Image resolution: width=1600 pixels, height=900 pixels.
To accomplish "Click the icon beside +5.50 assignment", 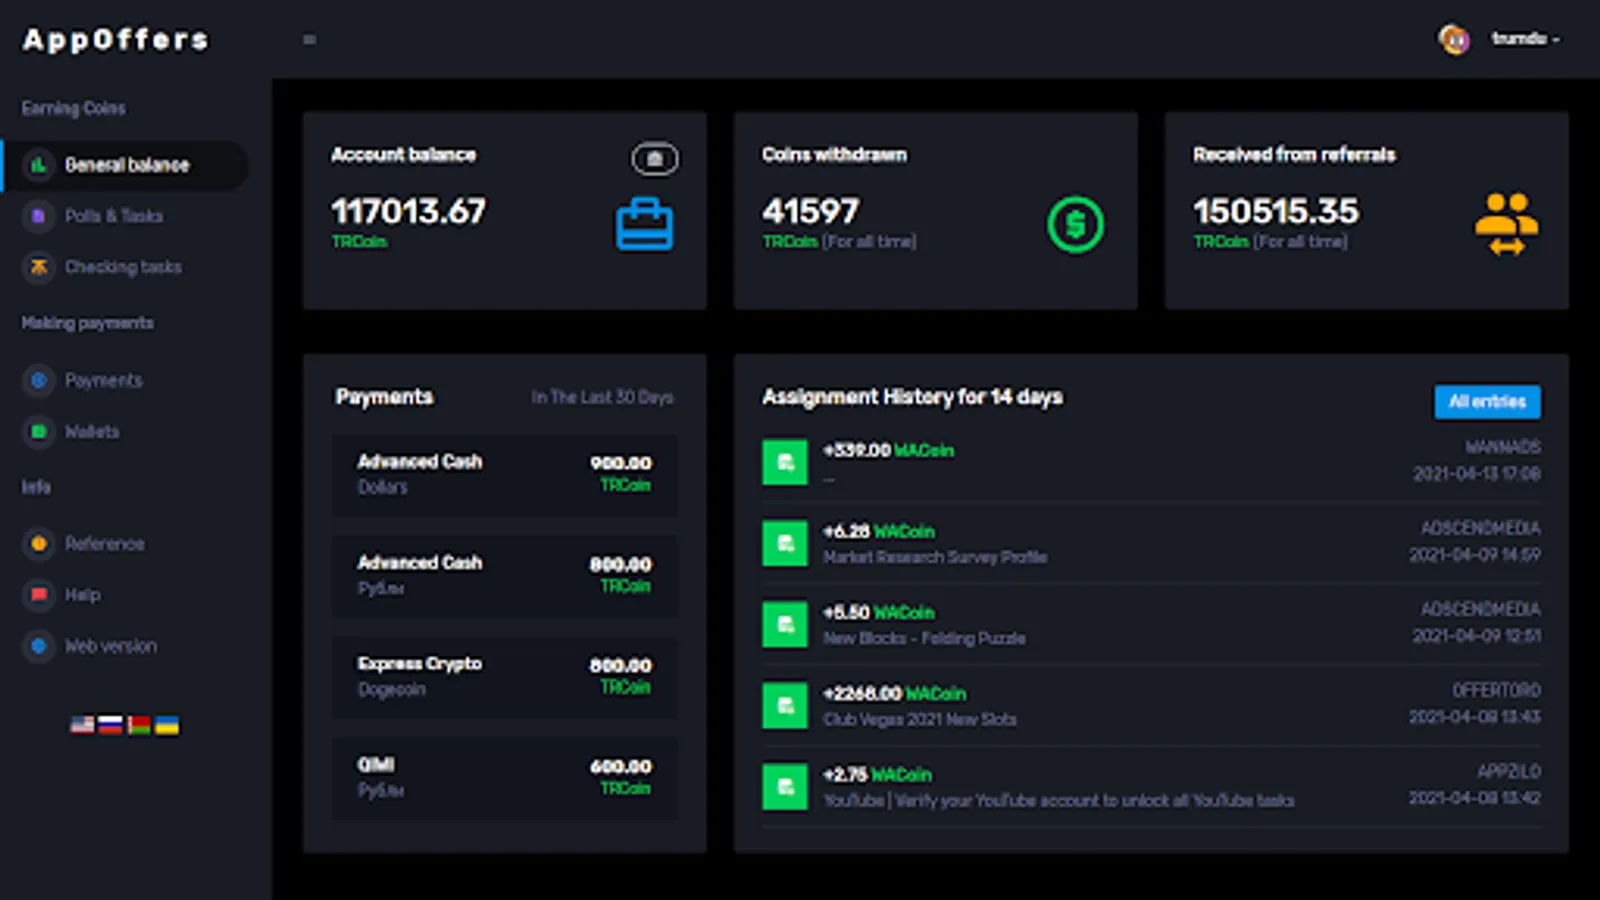I will tap(785, 624).
